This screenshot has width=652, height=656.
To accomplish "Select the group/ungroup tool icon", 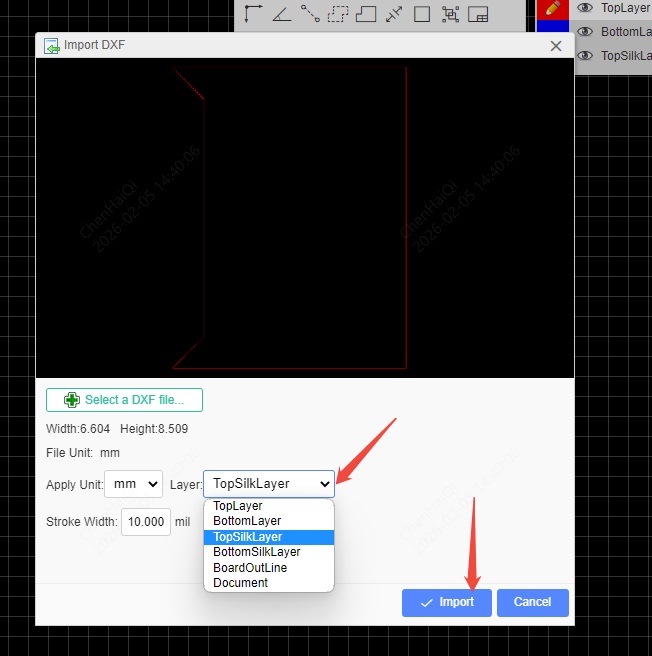I will click(x=450, y=14).
